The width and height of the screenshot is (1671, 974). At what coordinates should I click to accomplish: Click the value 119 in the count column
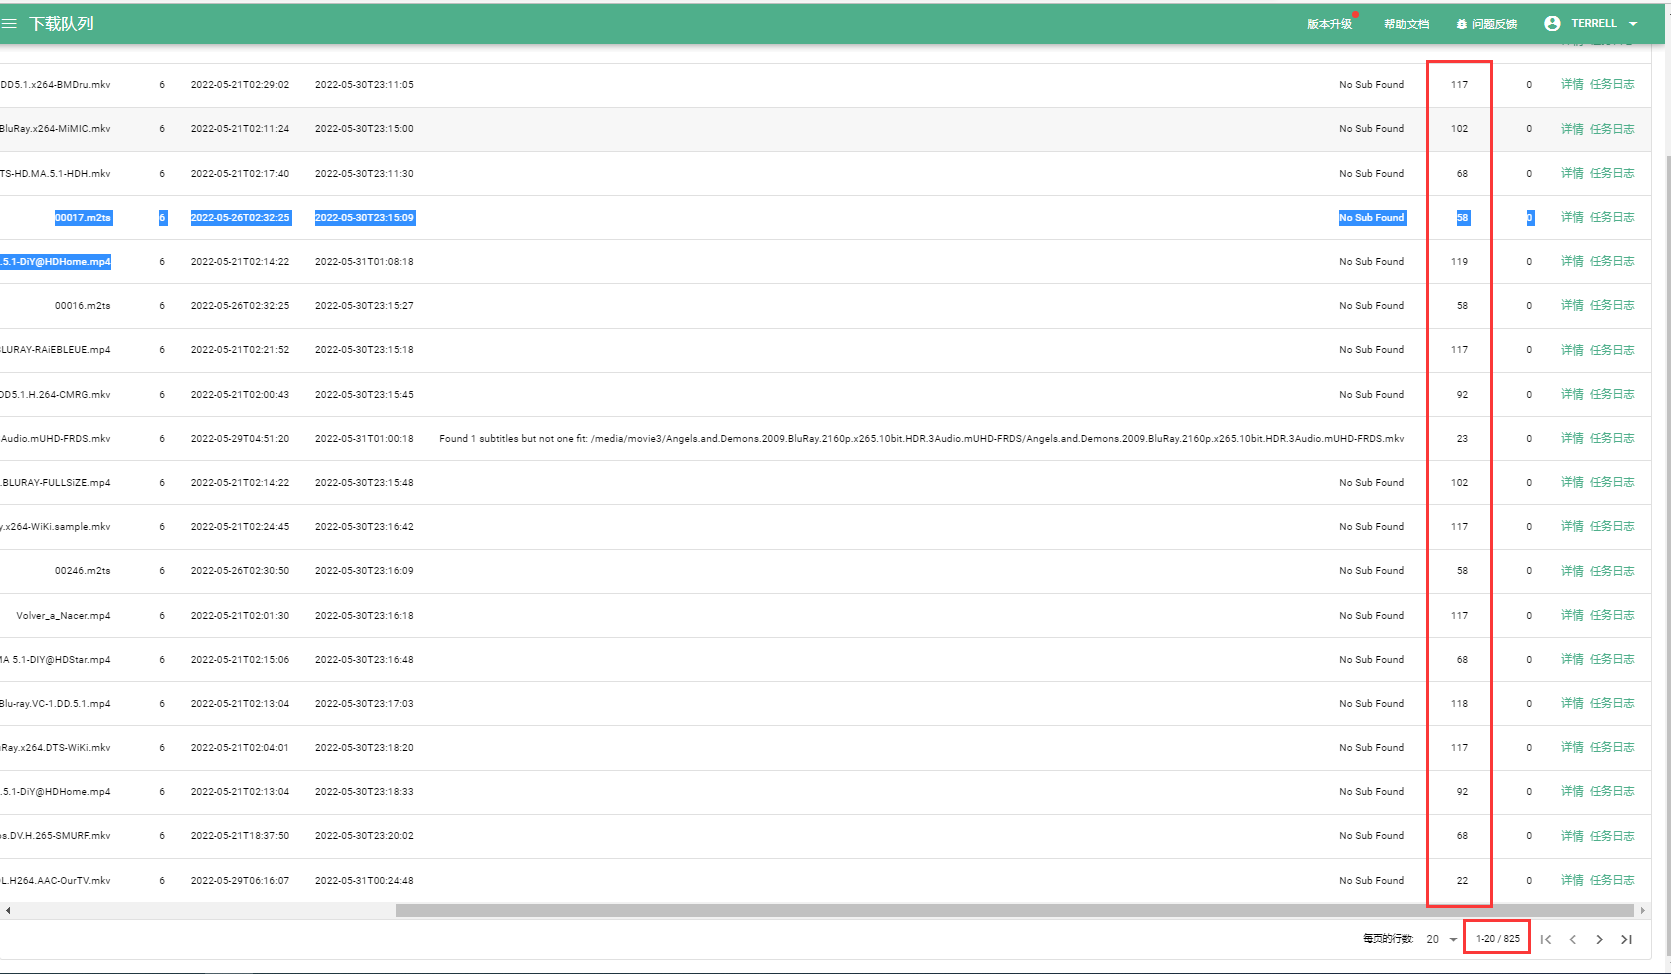[1460, 261]
